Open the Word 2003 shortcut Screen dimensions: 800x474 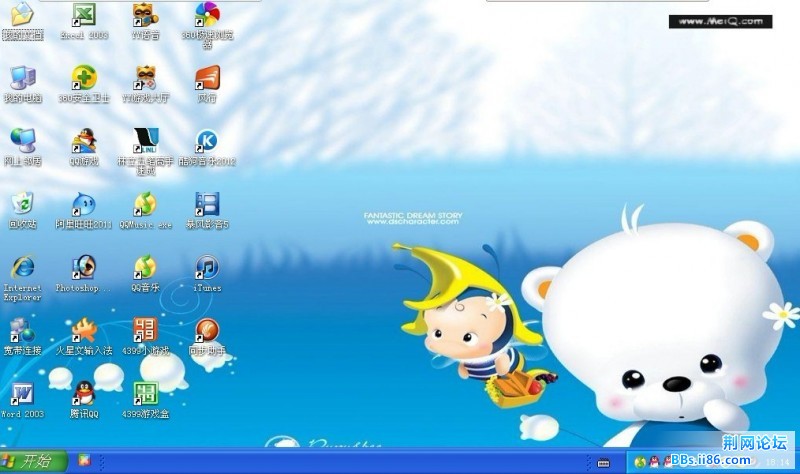click(22, 393)
